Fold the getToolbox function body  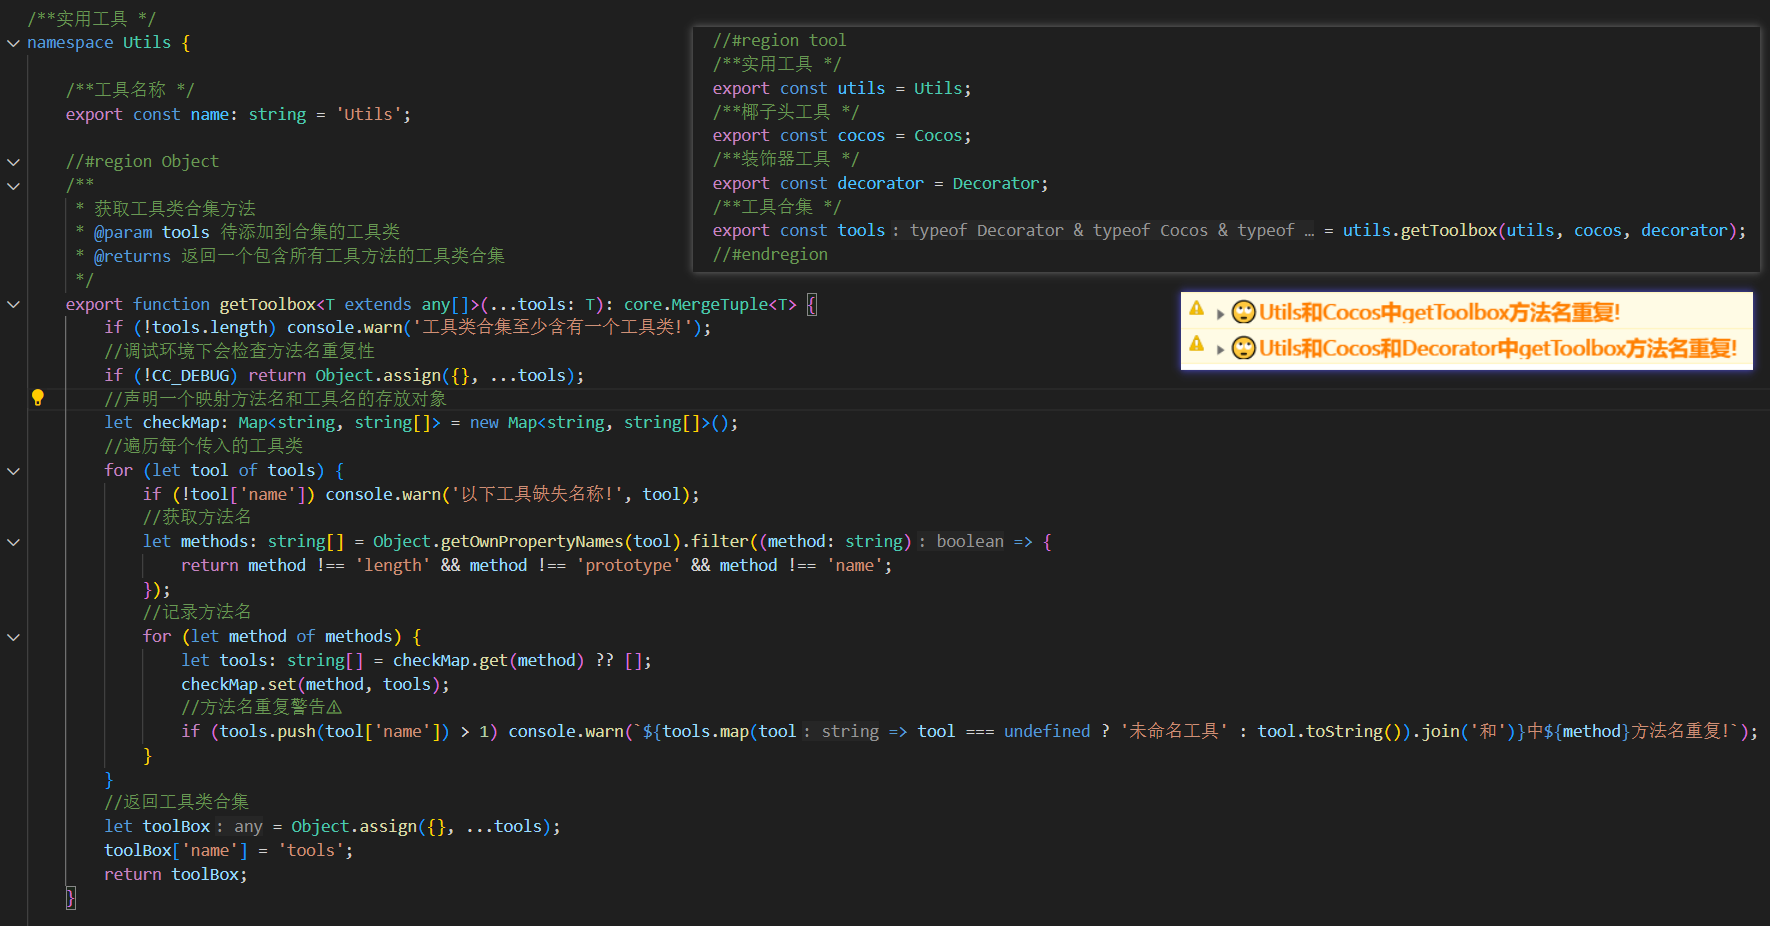click(x=13, y=305)
